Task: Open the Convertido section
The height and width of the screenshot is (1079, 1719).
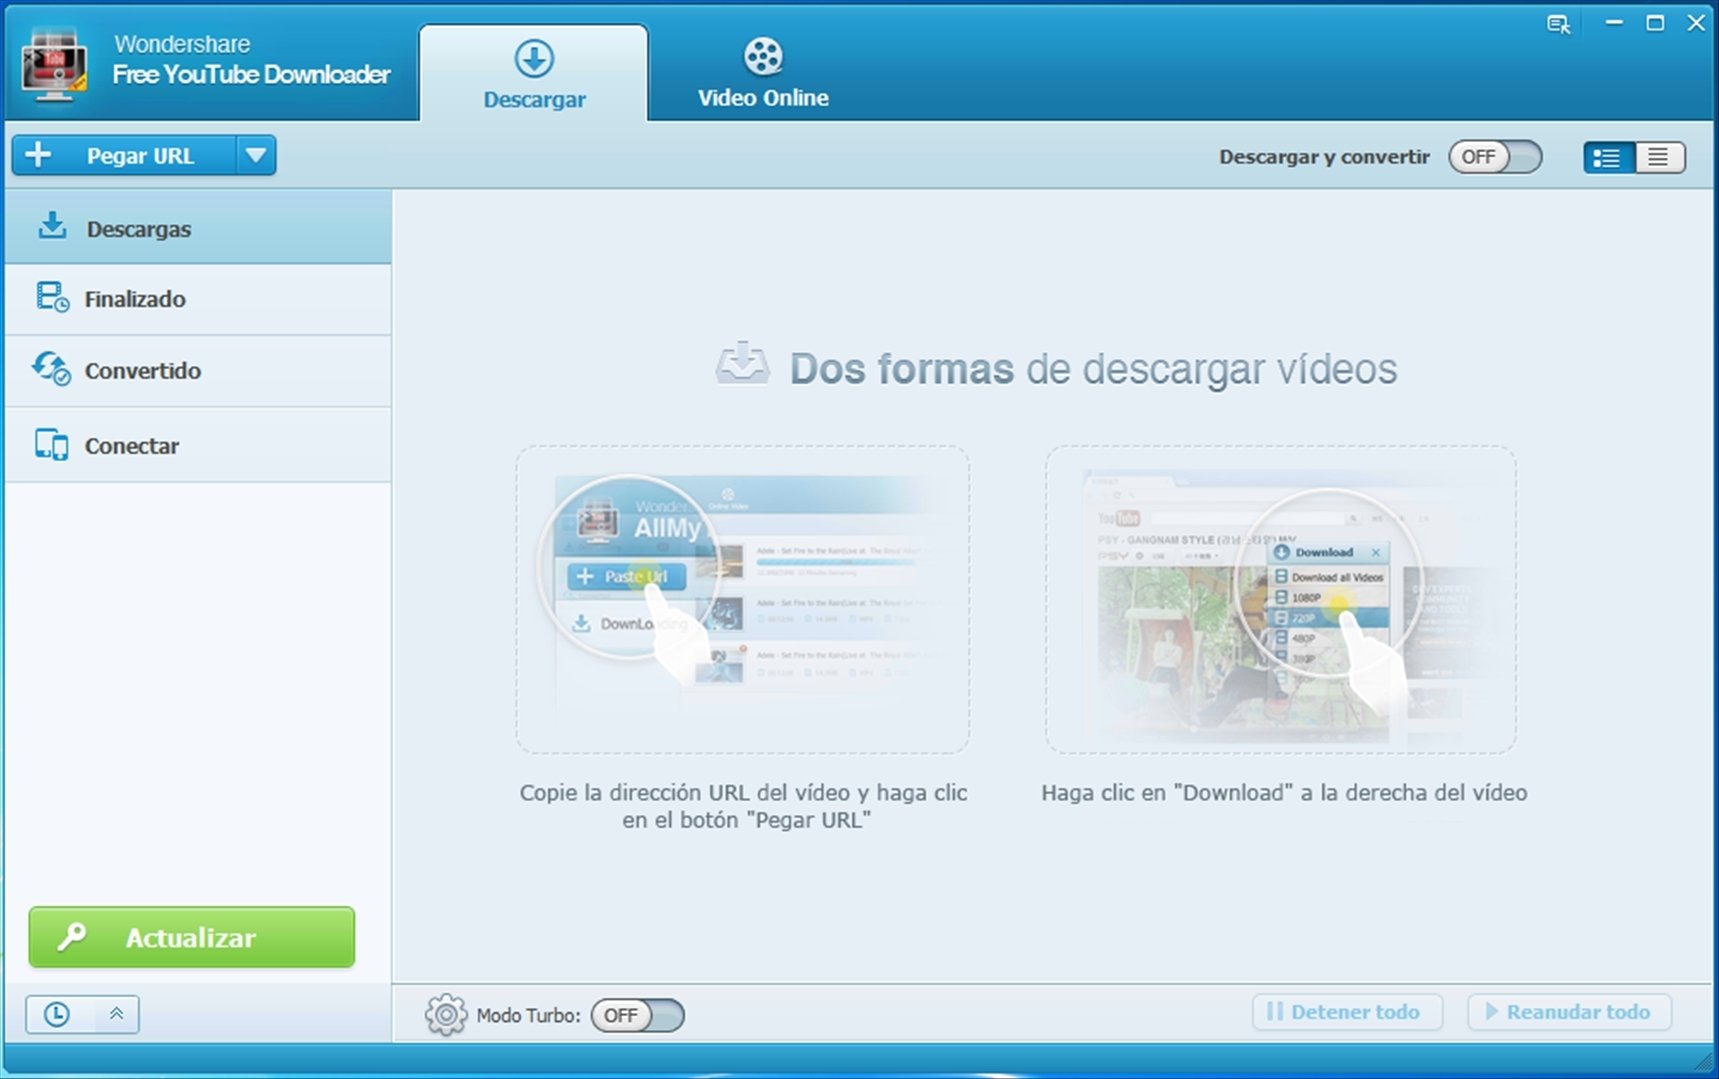Action: click(x=198, y=371)
